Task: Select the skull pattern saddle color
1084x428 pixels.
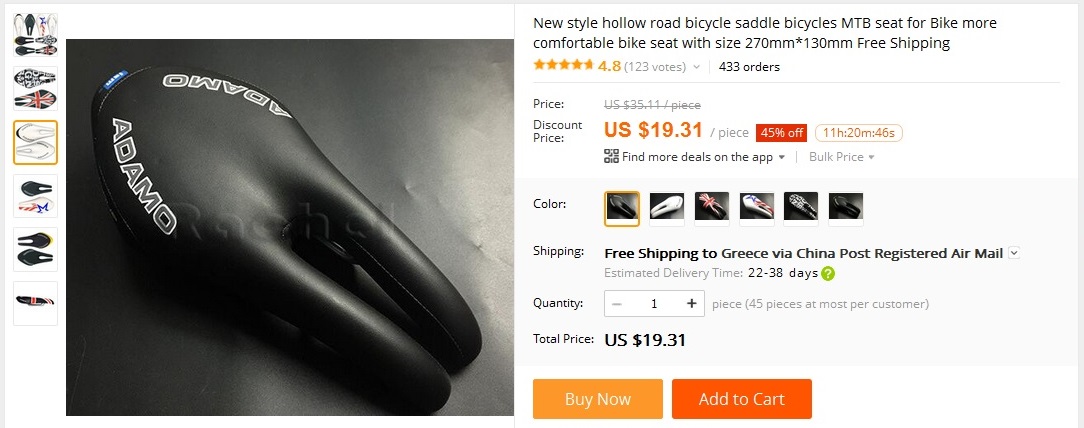Action: (x=801, y=209)
